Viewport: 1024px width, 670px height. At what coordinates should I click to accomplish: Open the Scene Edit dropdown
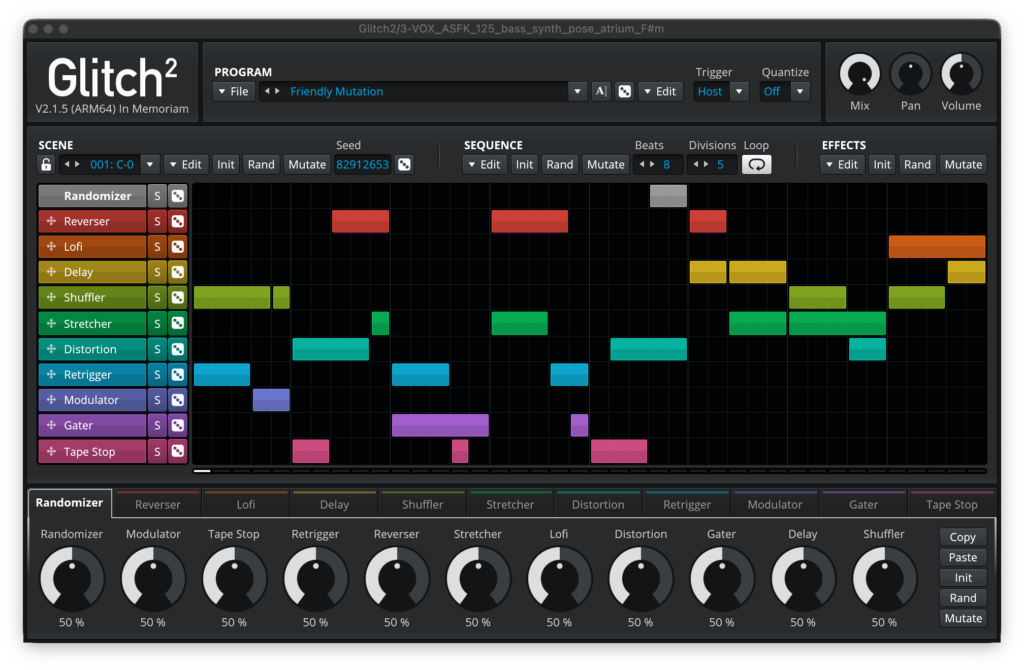(185, 165)
